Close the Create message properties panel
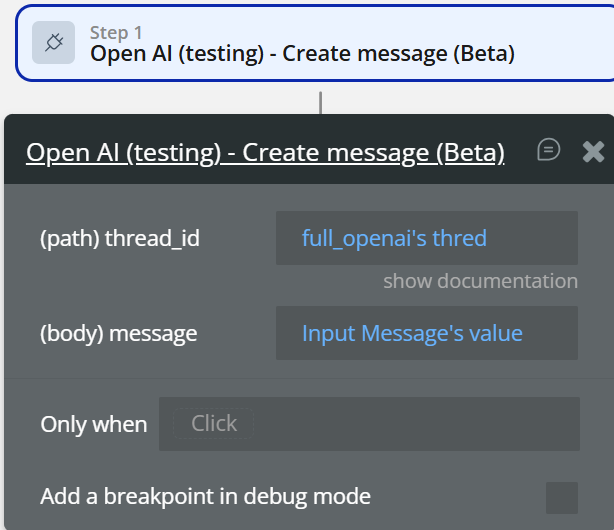Screen dimensions: 614x530 click(x=593, y=151)
